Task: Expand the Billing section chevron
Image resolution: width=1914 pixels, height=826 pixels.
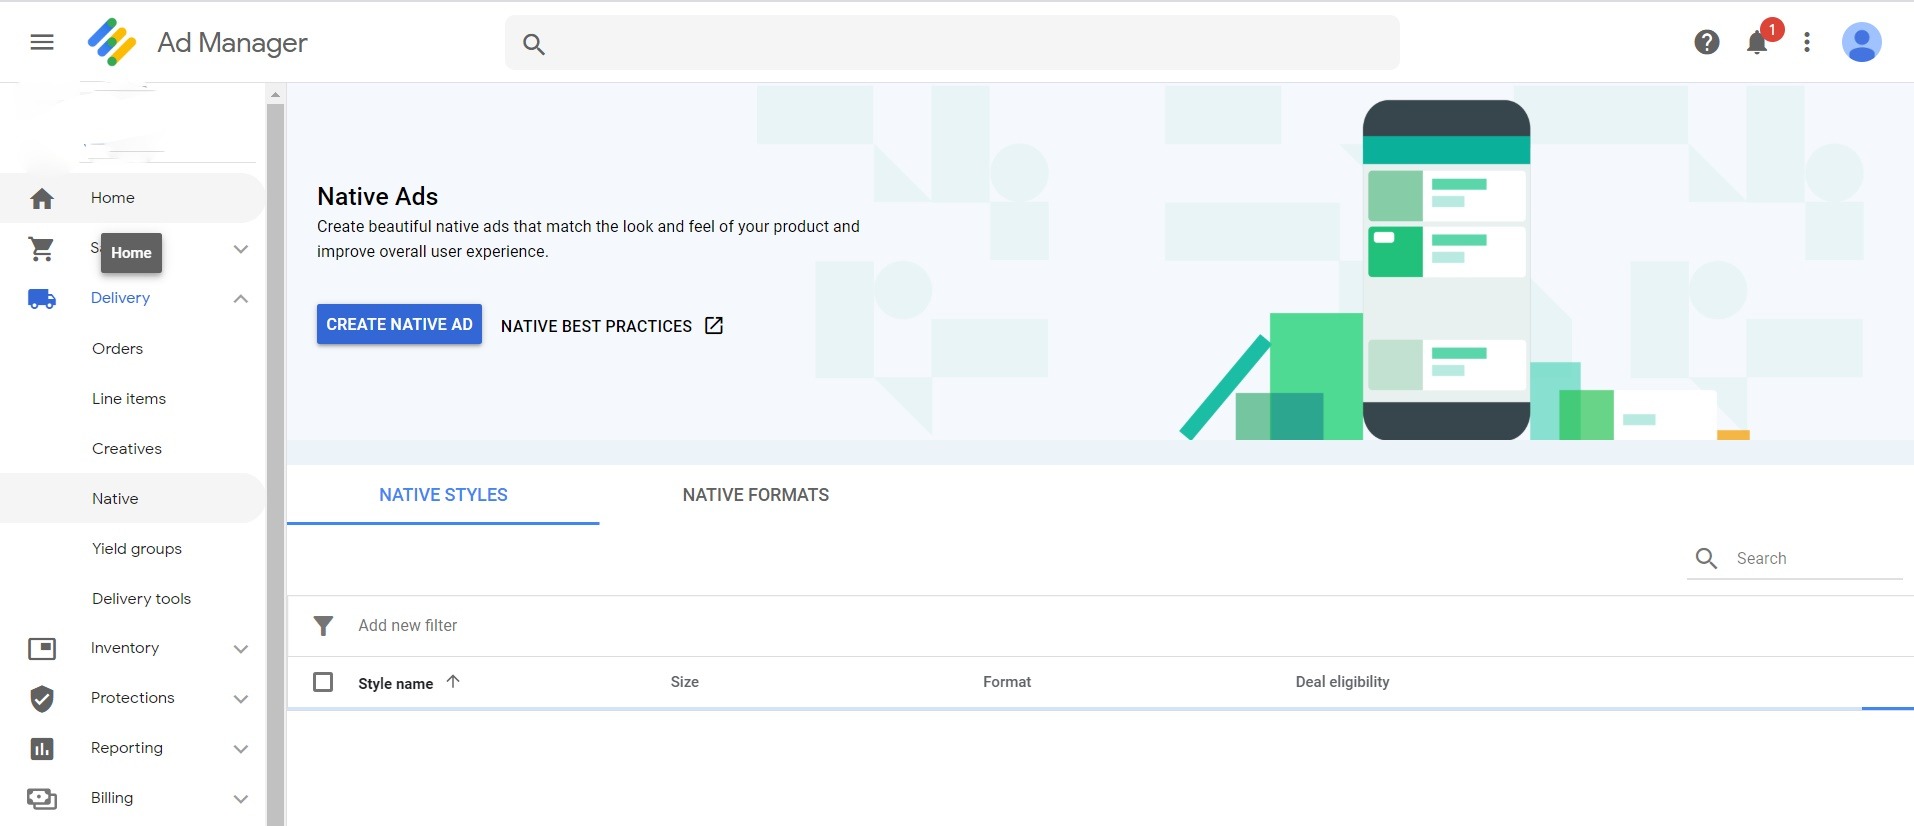Action: 241,799
